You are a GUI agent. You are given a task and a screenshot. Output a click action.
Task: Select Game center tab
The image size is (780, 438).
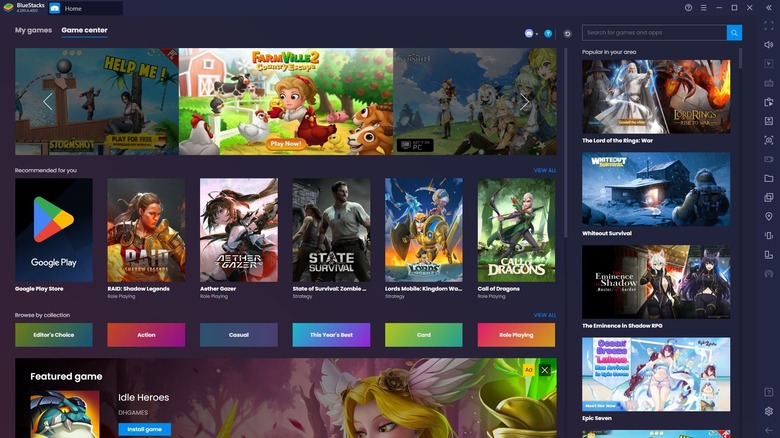pyautogui.click(x=84, y=30)
